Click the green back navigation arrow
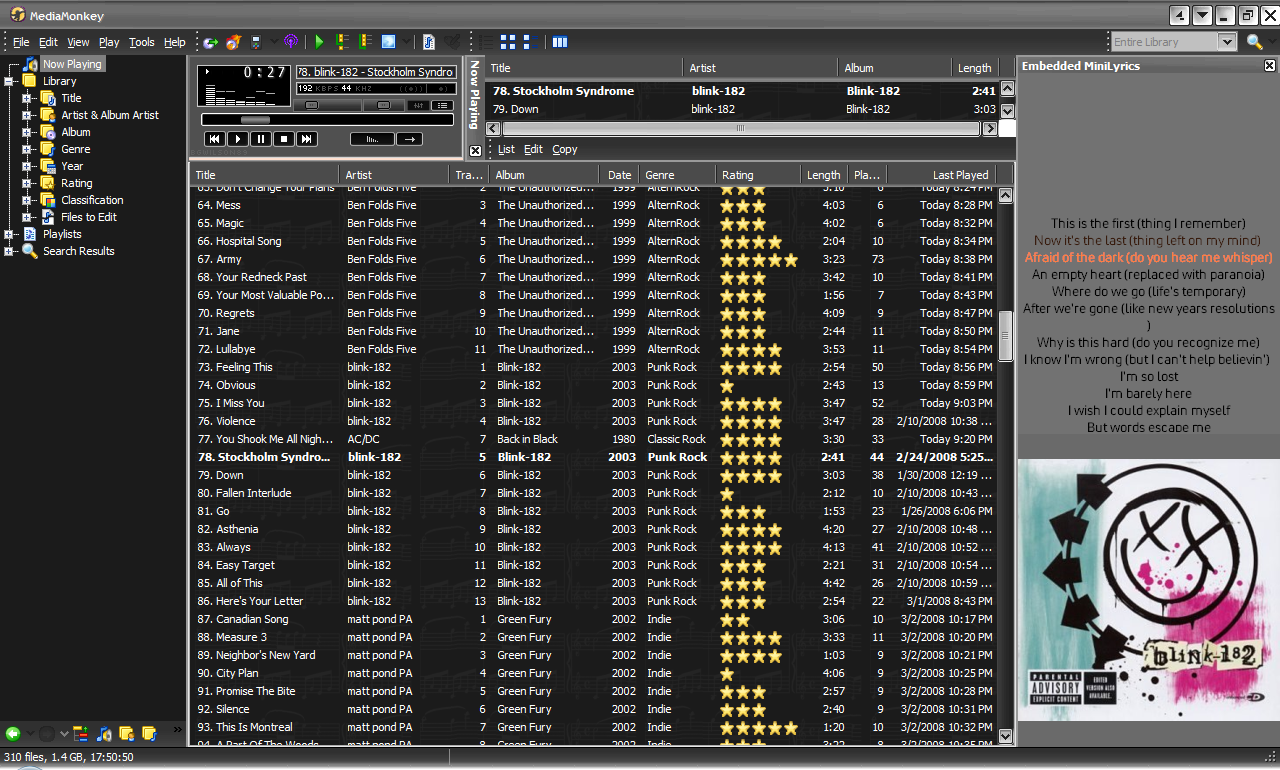Viewport: 1280px width, 770px height. tap(13, 734)
